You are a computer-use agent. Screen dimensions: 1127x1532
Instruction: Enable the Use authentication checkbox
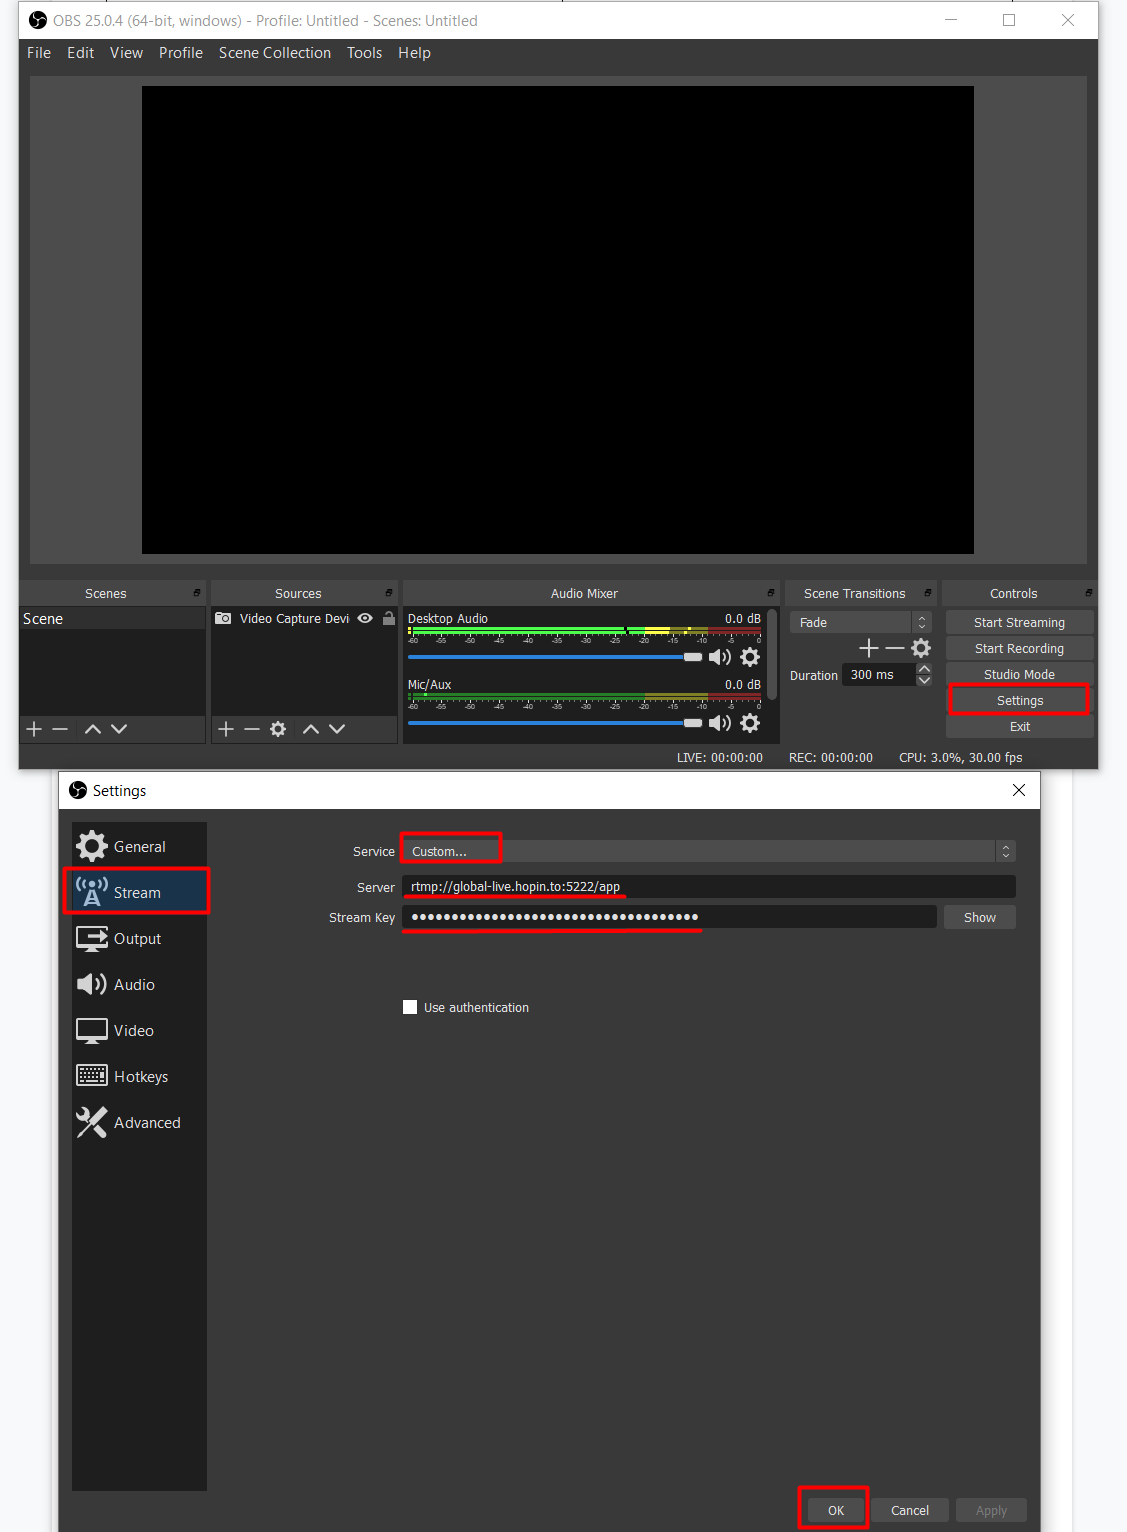click(x=410, y=1007)
